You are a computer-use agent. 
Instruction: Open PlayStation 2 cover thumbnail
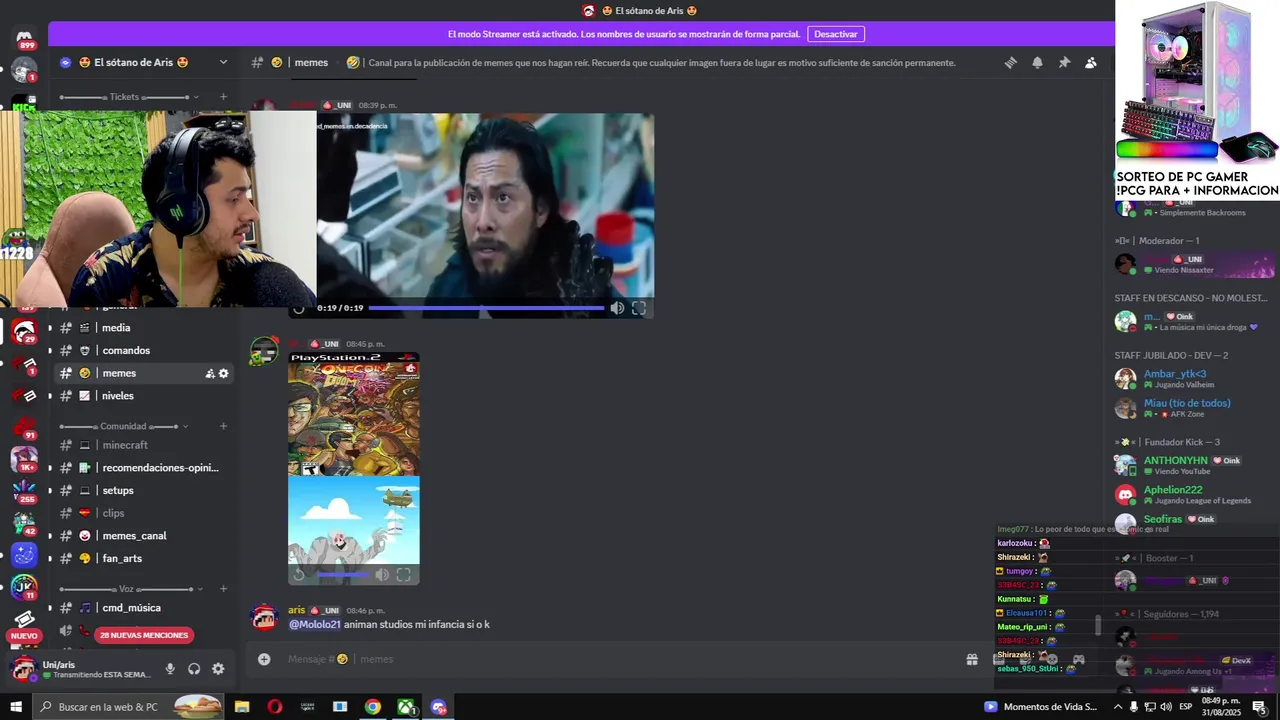[354, 414]
